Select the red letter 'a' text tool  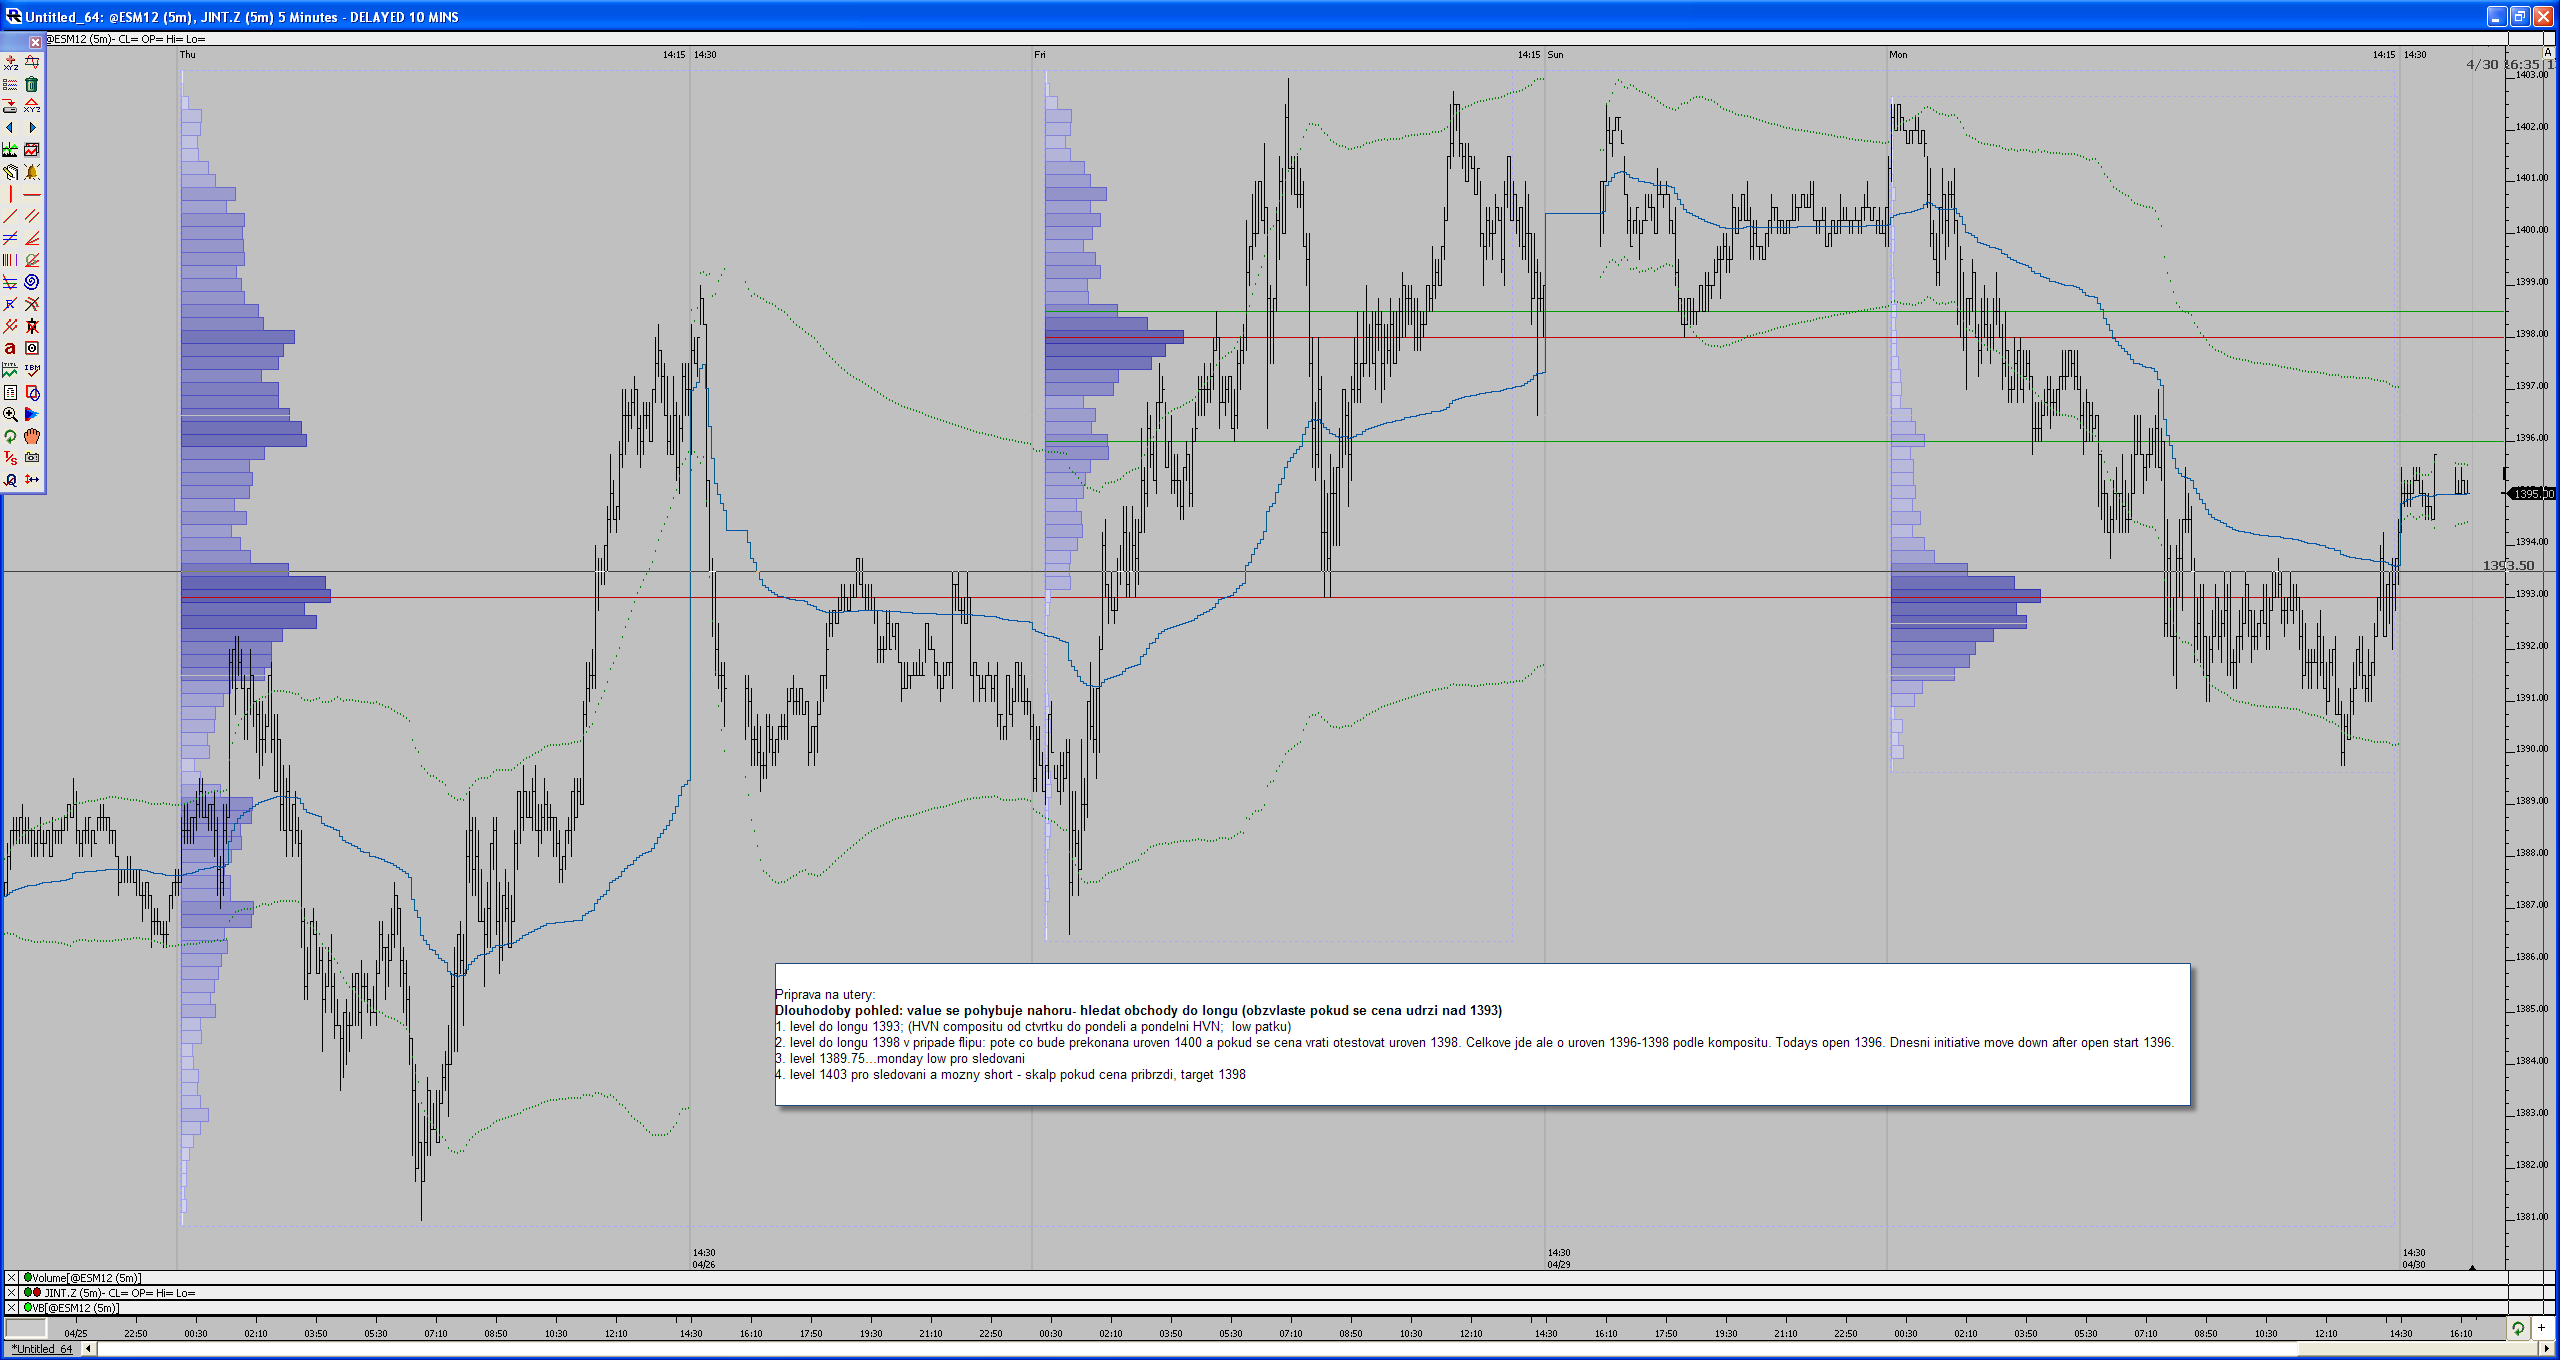10,348
